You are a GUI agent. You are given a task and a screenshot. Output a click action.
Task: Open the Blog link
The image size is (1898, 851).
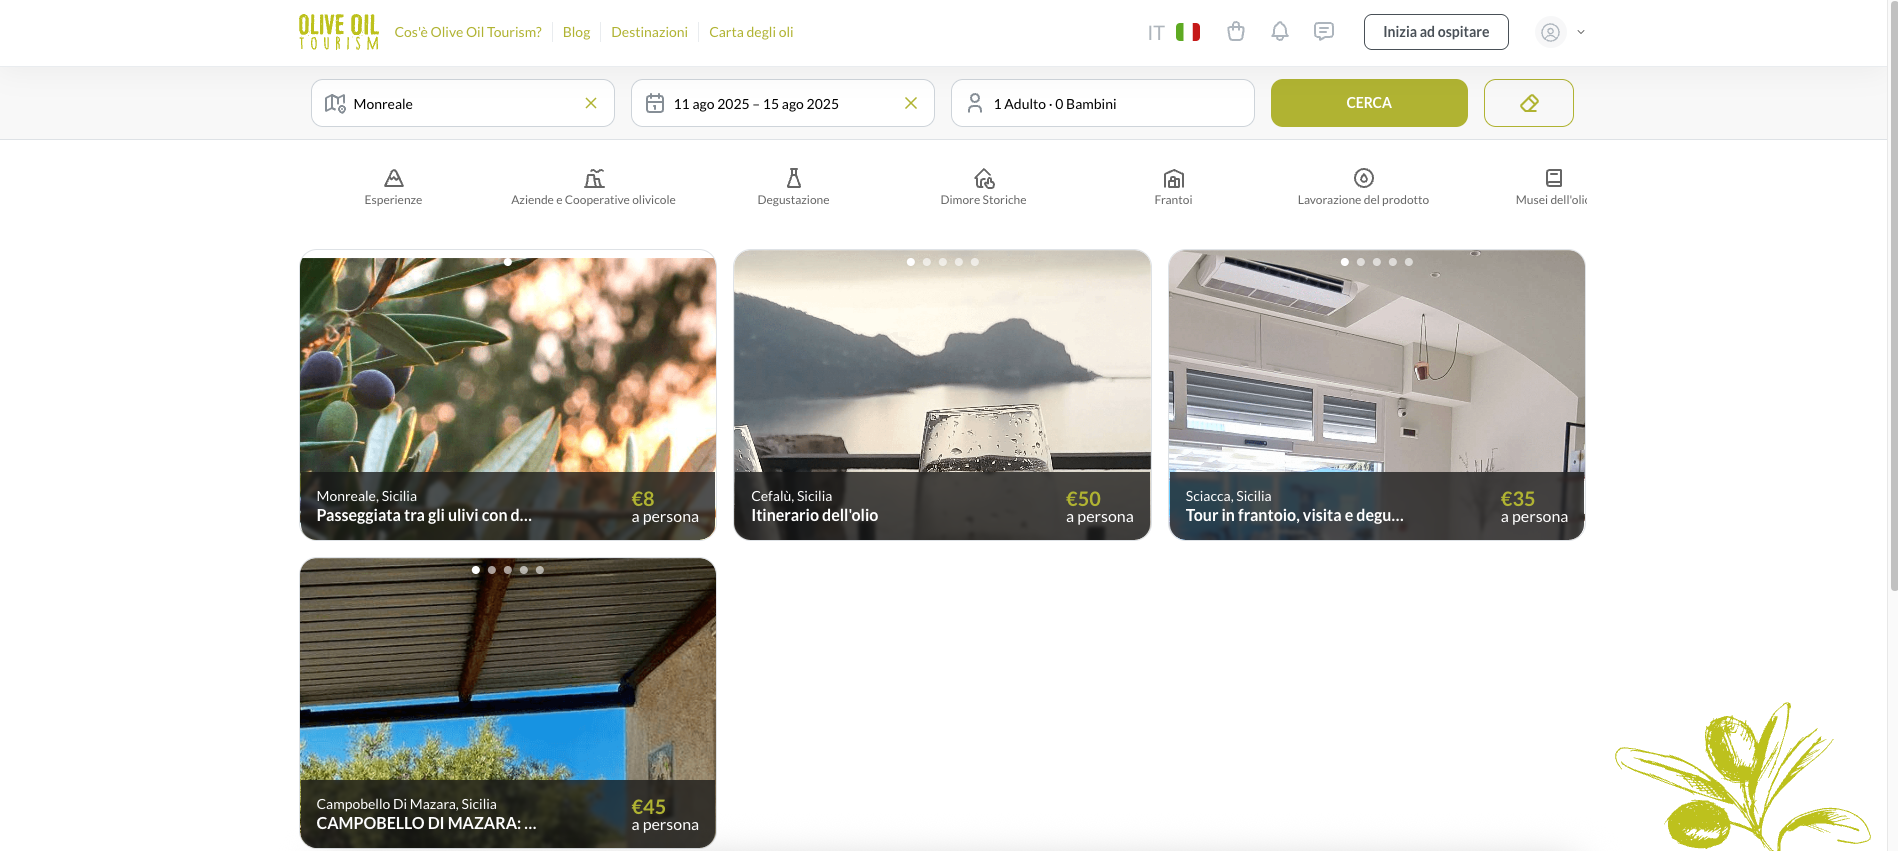576,32
